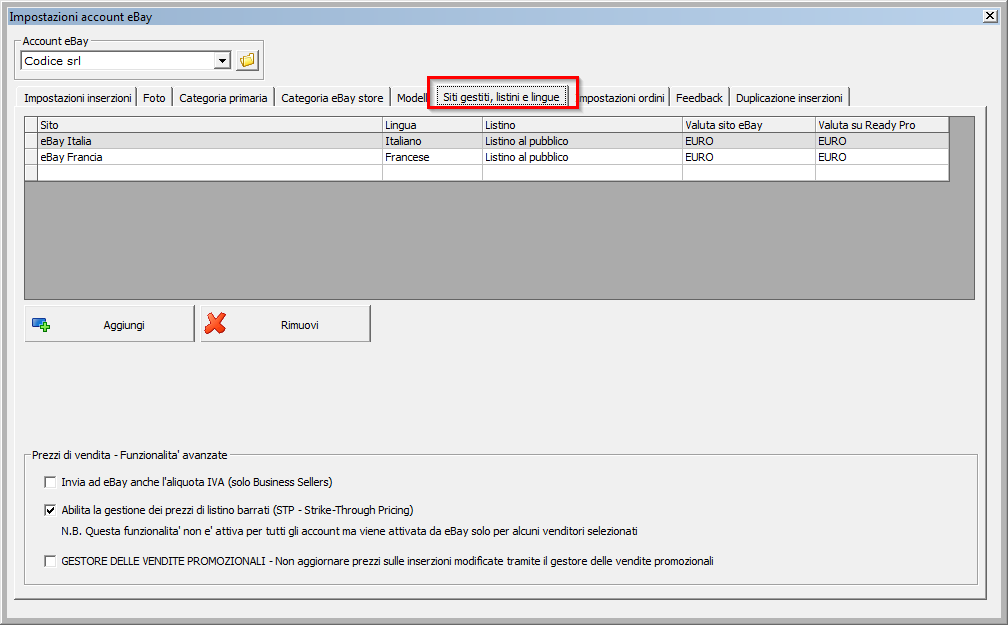Enable GESTORE DELLE VENDITE PROMOZIONALI checkbox
This screenshot has width=1008, height=625.
(x=50, y=561)
